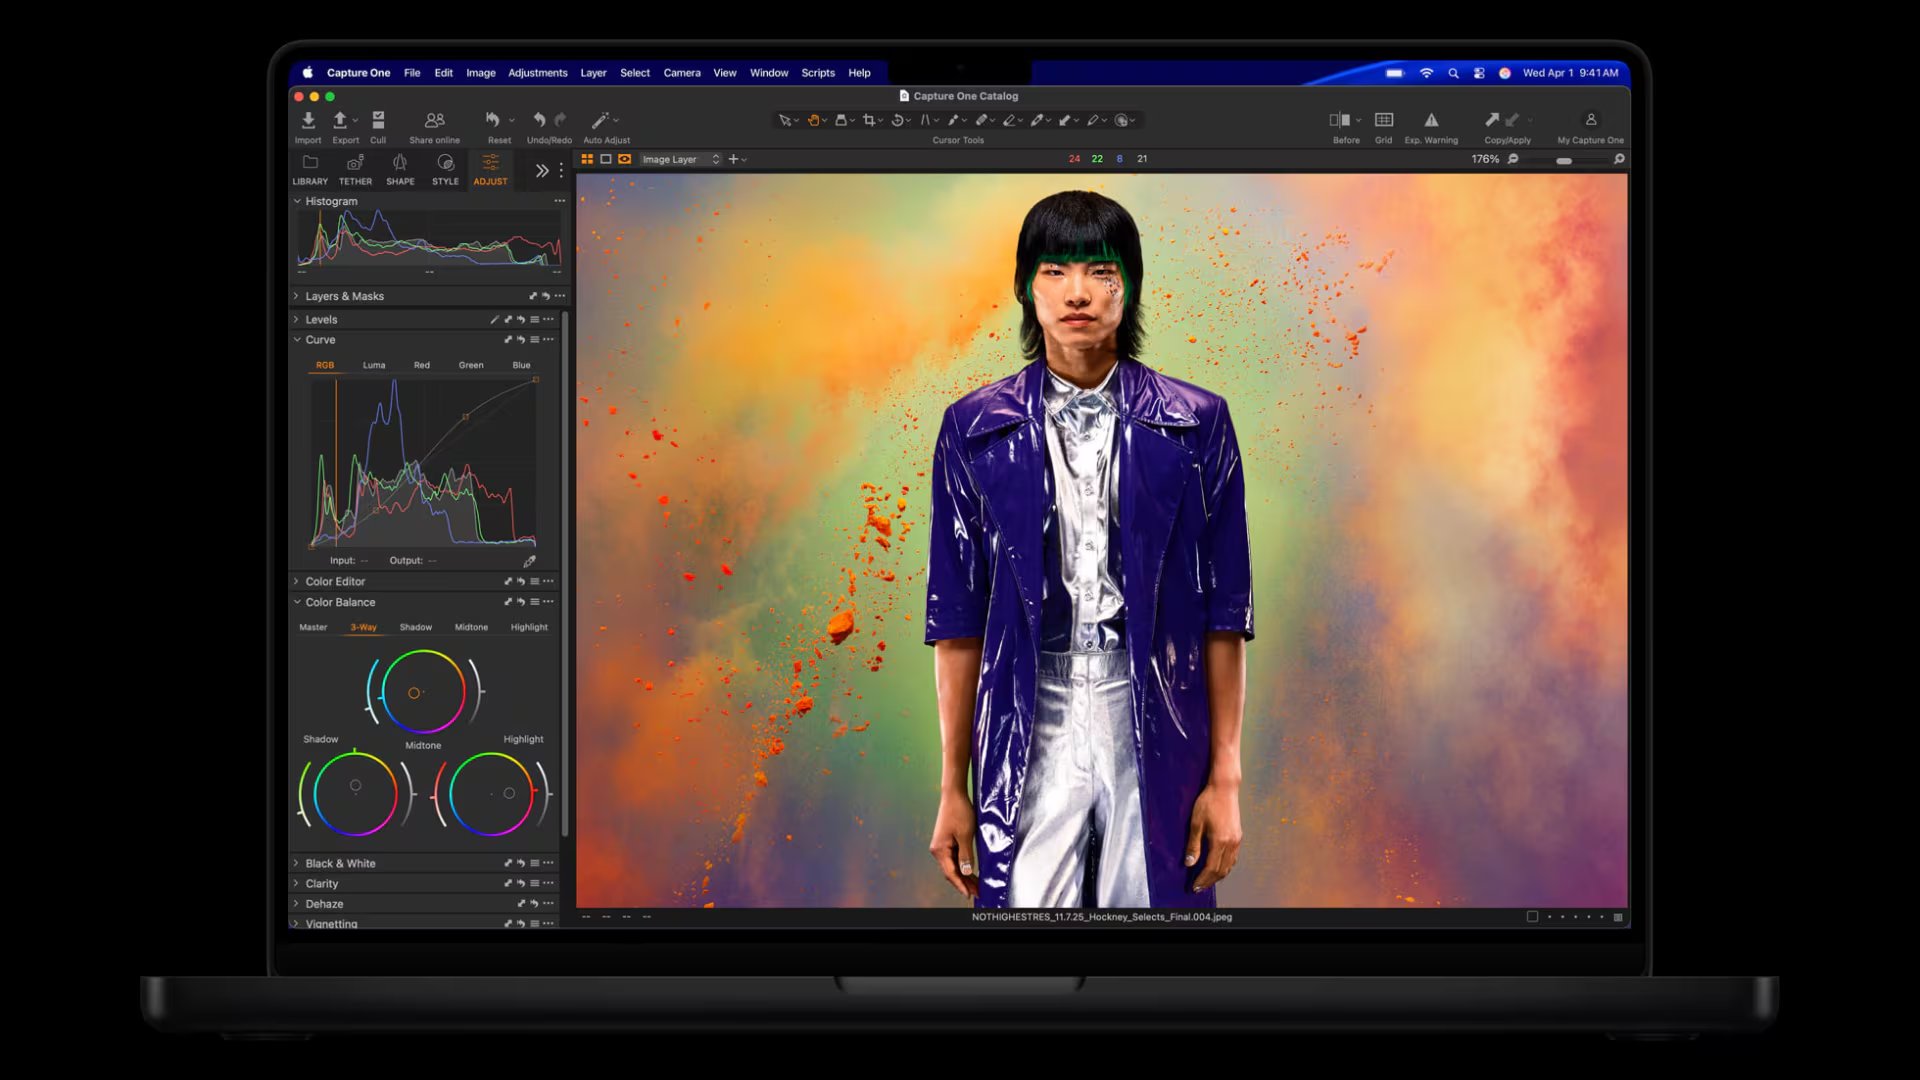Screen dimensions: 1920x1080
Task: Click the Cull icon
Action: click(x=379, y=121)
